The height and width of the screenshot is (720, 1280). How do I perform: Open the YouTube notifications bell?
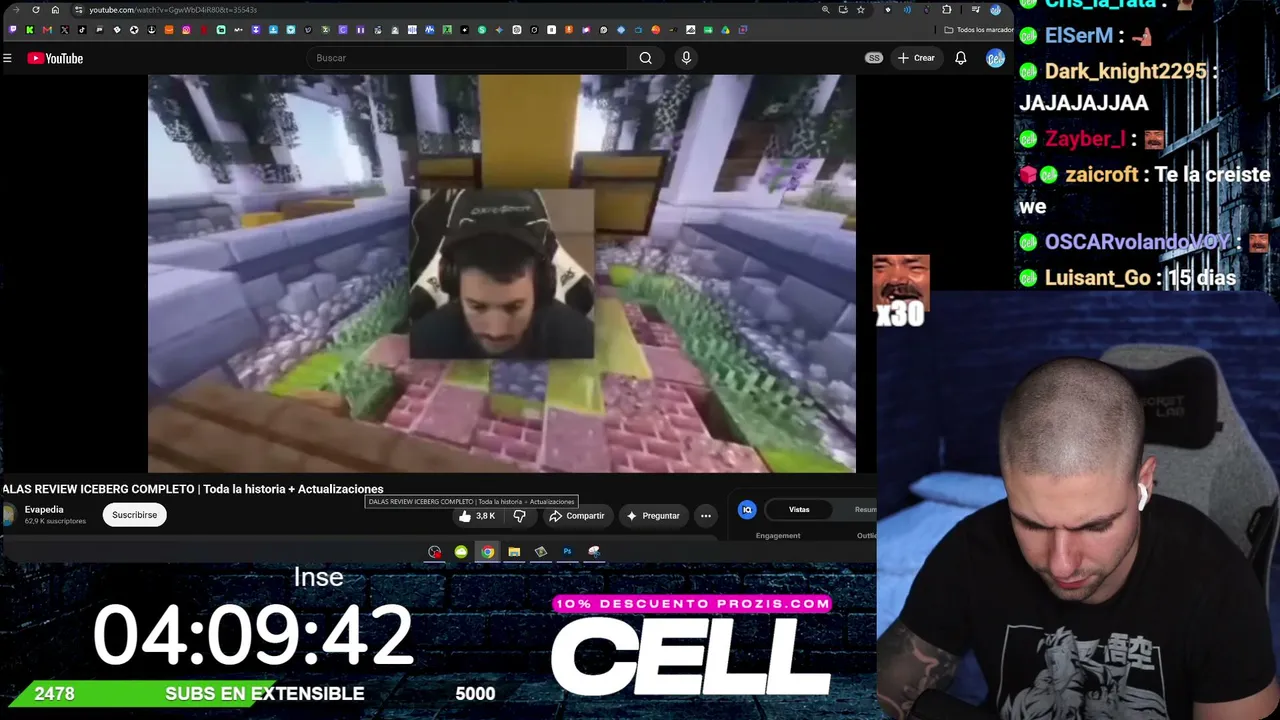pyautogui.click(x=961, y=58)
